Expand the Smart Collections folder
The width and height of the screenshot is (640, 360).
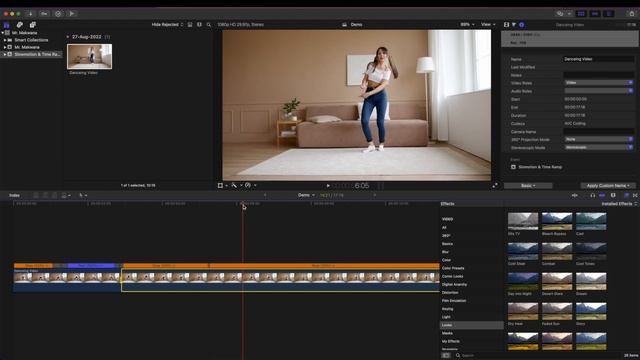(x=5, y=40)
